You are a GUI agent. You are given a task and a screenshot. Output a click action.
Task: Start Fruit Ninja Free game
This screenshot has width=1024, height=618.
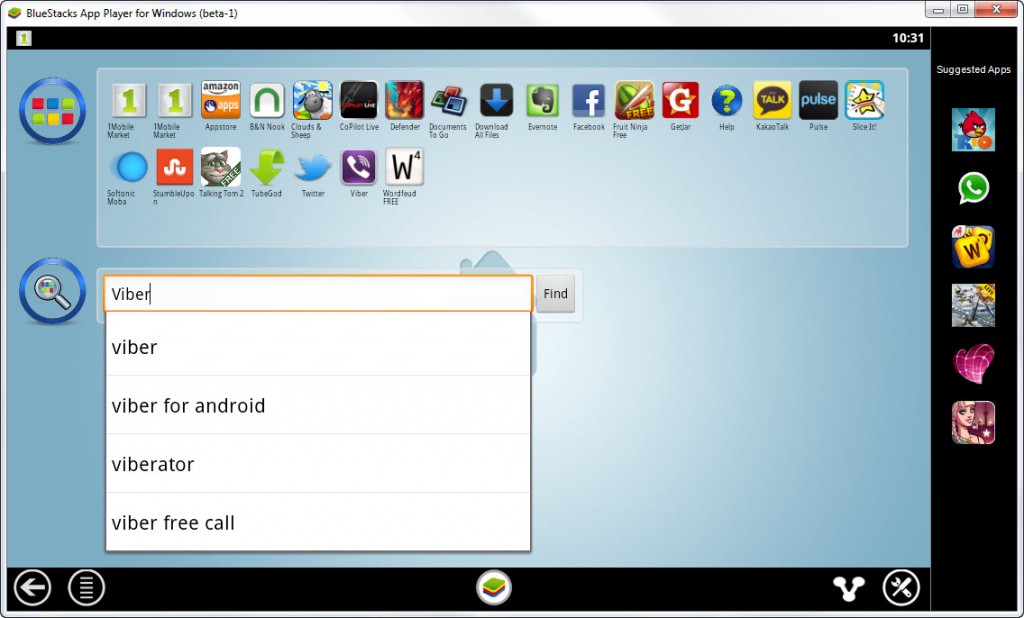[x=634, y=101]
